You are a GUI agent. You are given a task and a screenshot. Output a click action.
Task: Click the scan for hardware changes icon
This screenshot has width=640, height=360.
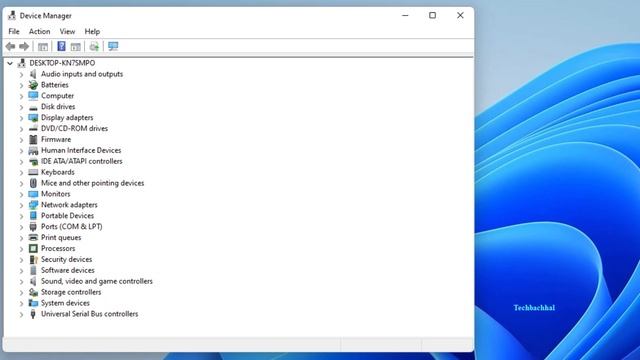[x=113, y=46]
